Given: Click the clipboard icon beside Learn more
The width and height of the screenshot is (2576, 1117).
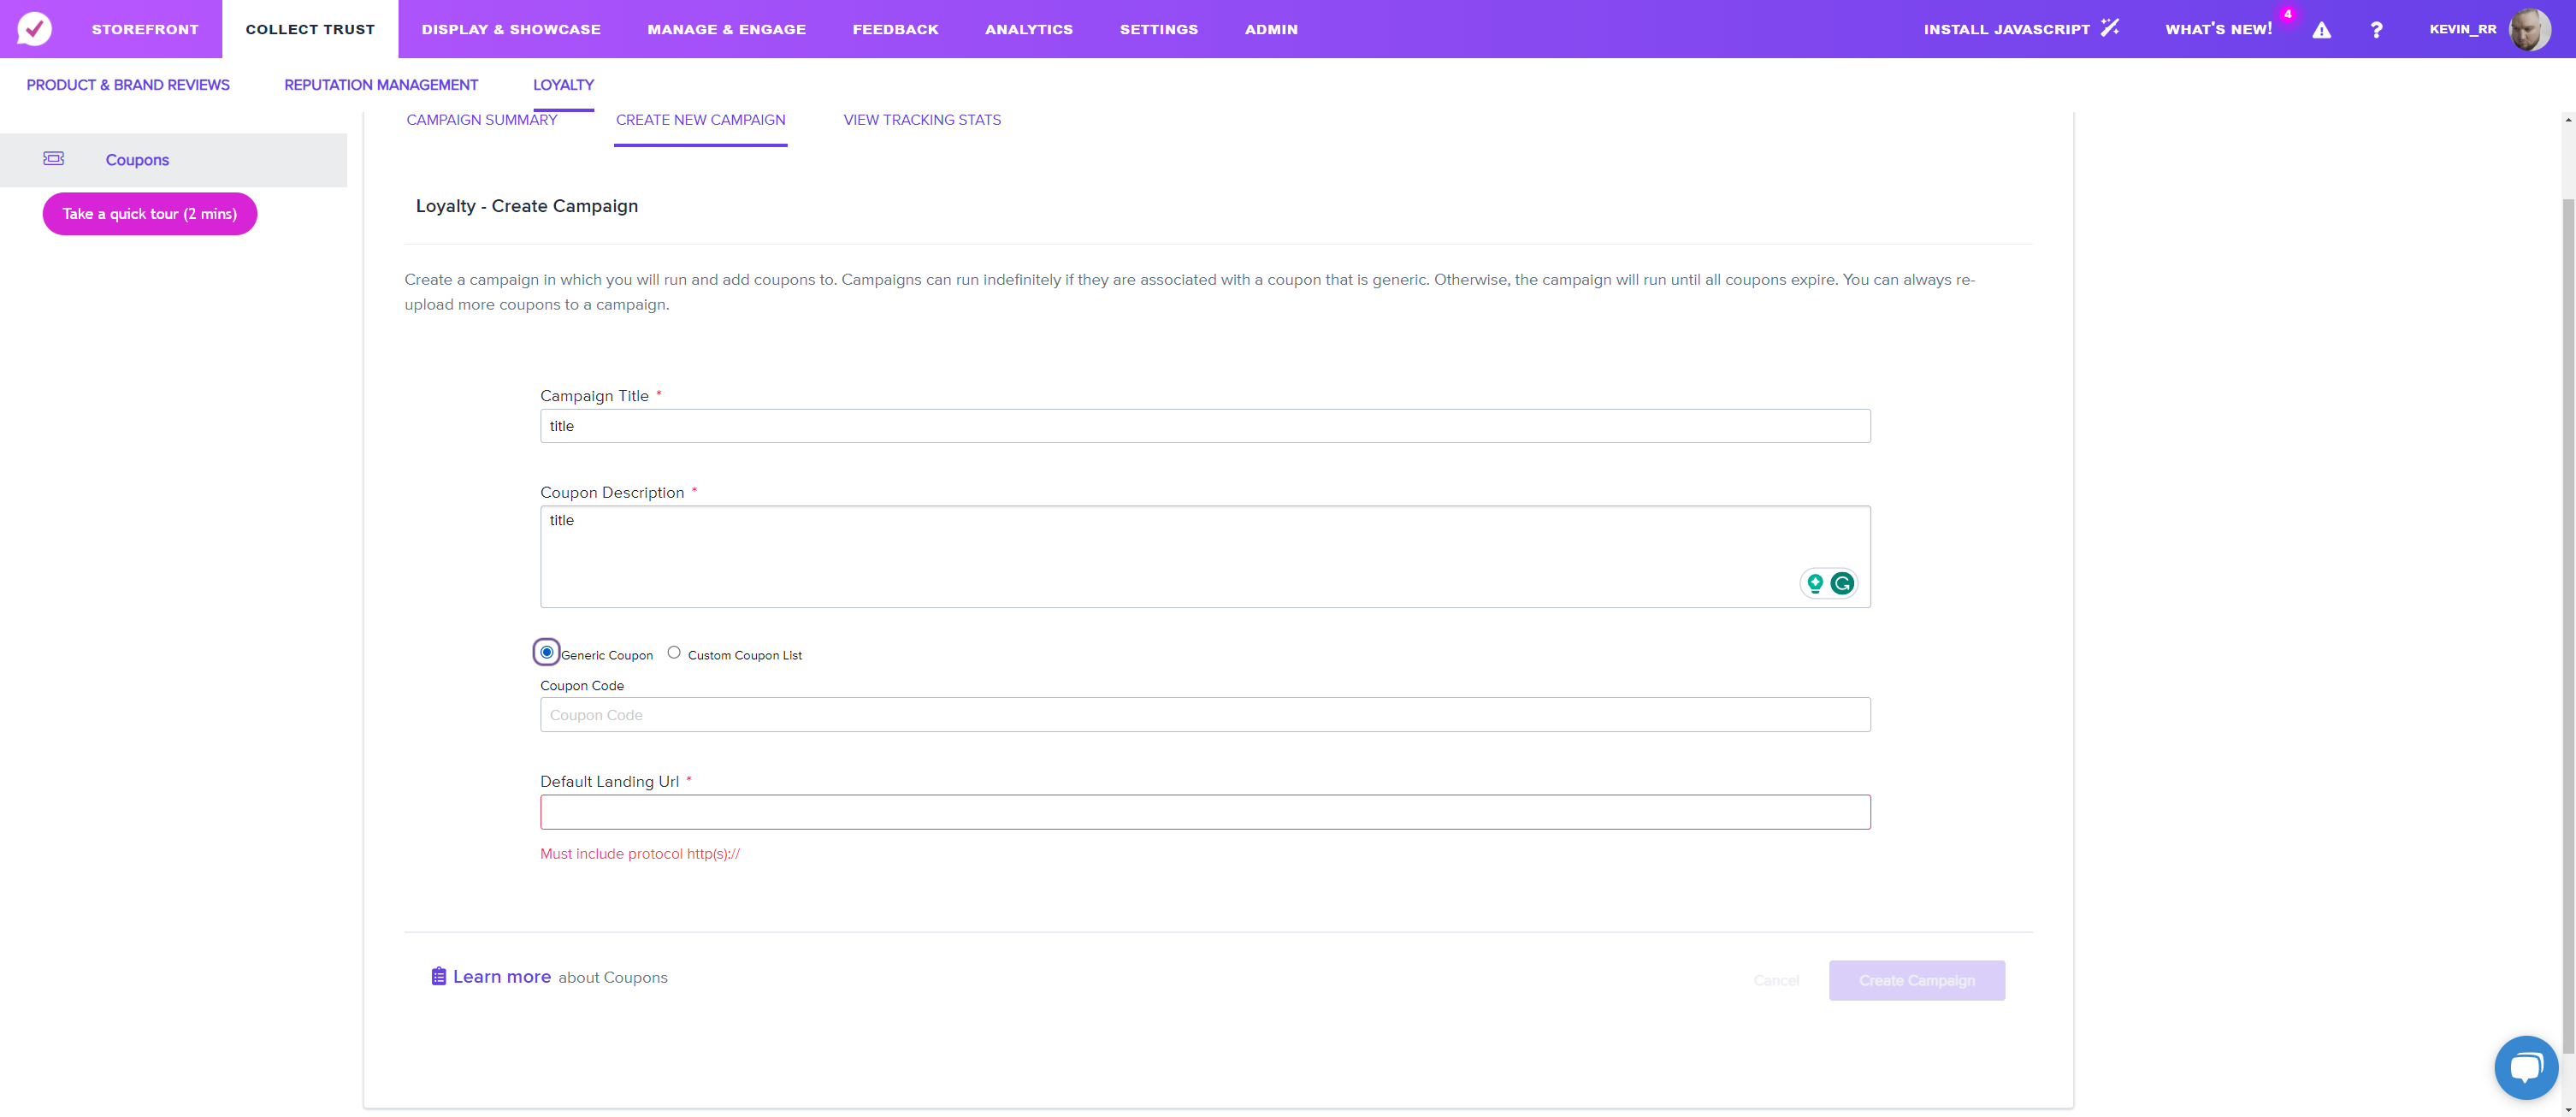Looking at the screenshot, I should (x=438, y=976).
